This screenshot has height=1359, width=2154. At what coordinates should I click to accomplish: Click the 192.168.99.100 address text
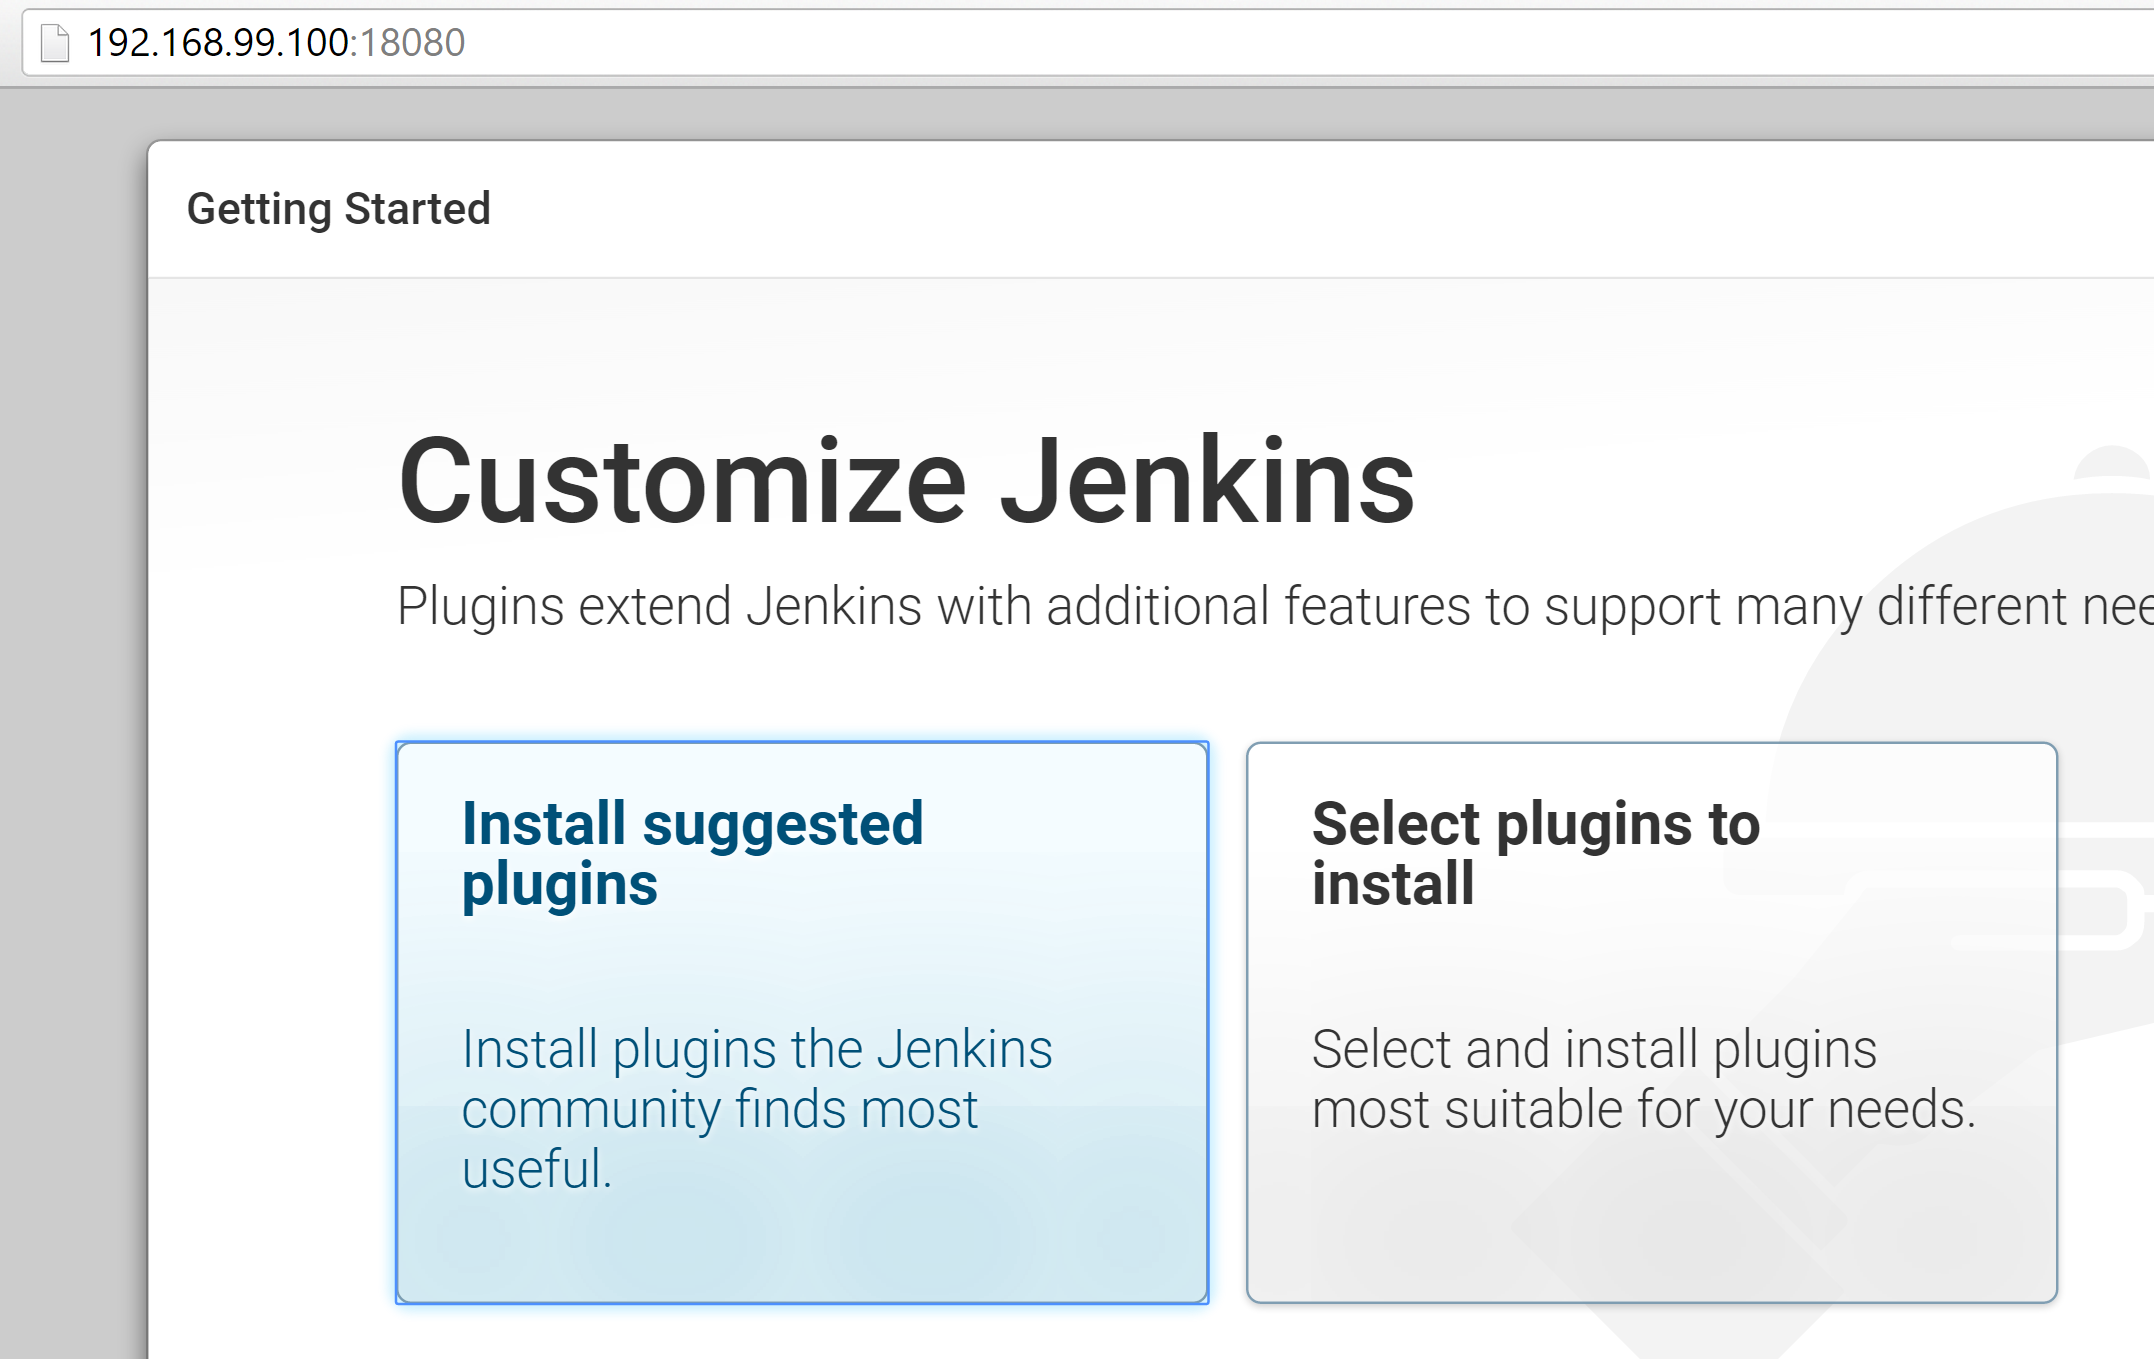pos(217,43)
